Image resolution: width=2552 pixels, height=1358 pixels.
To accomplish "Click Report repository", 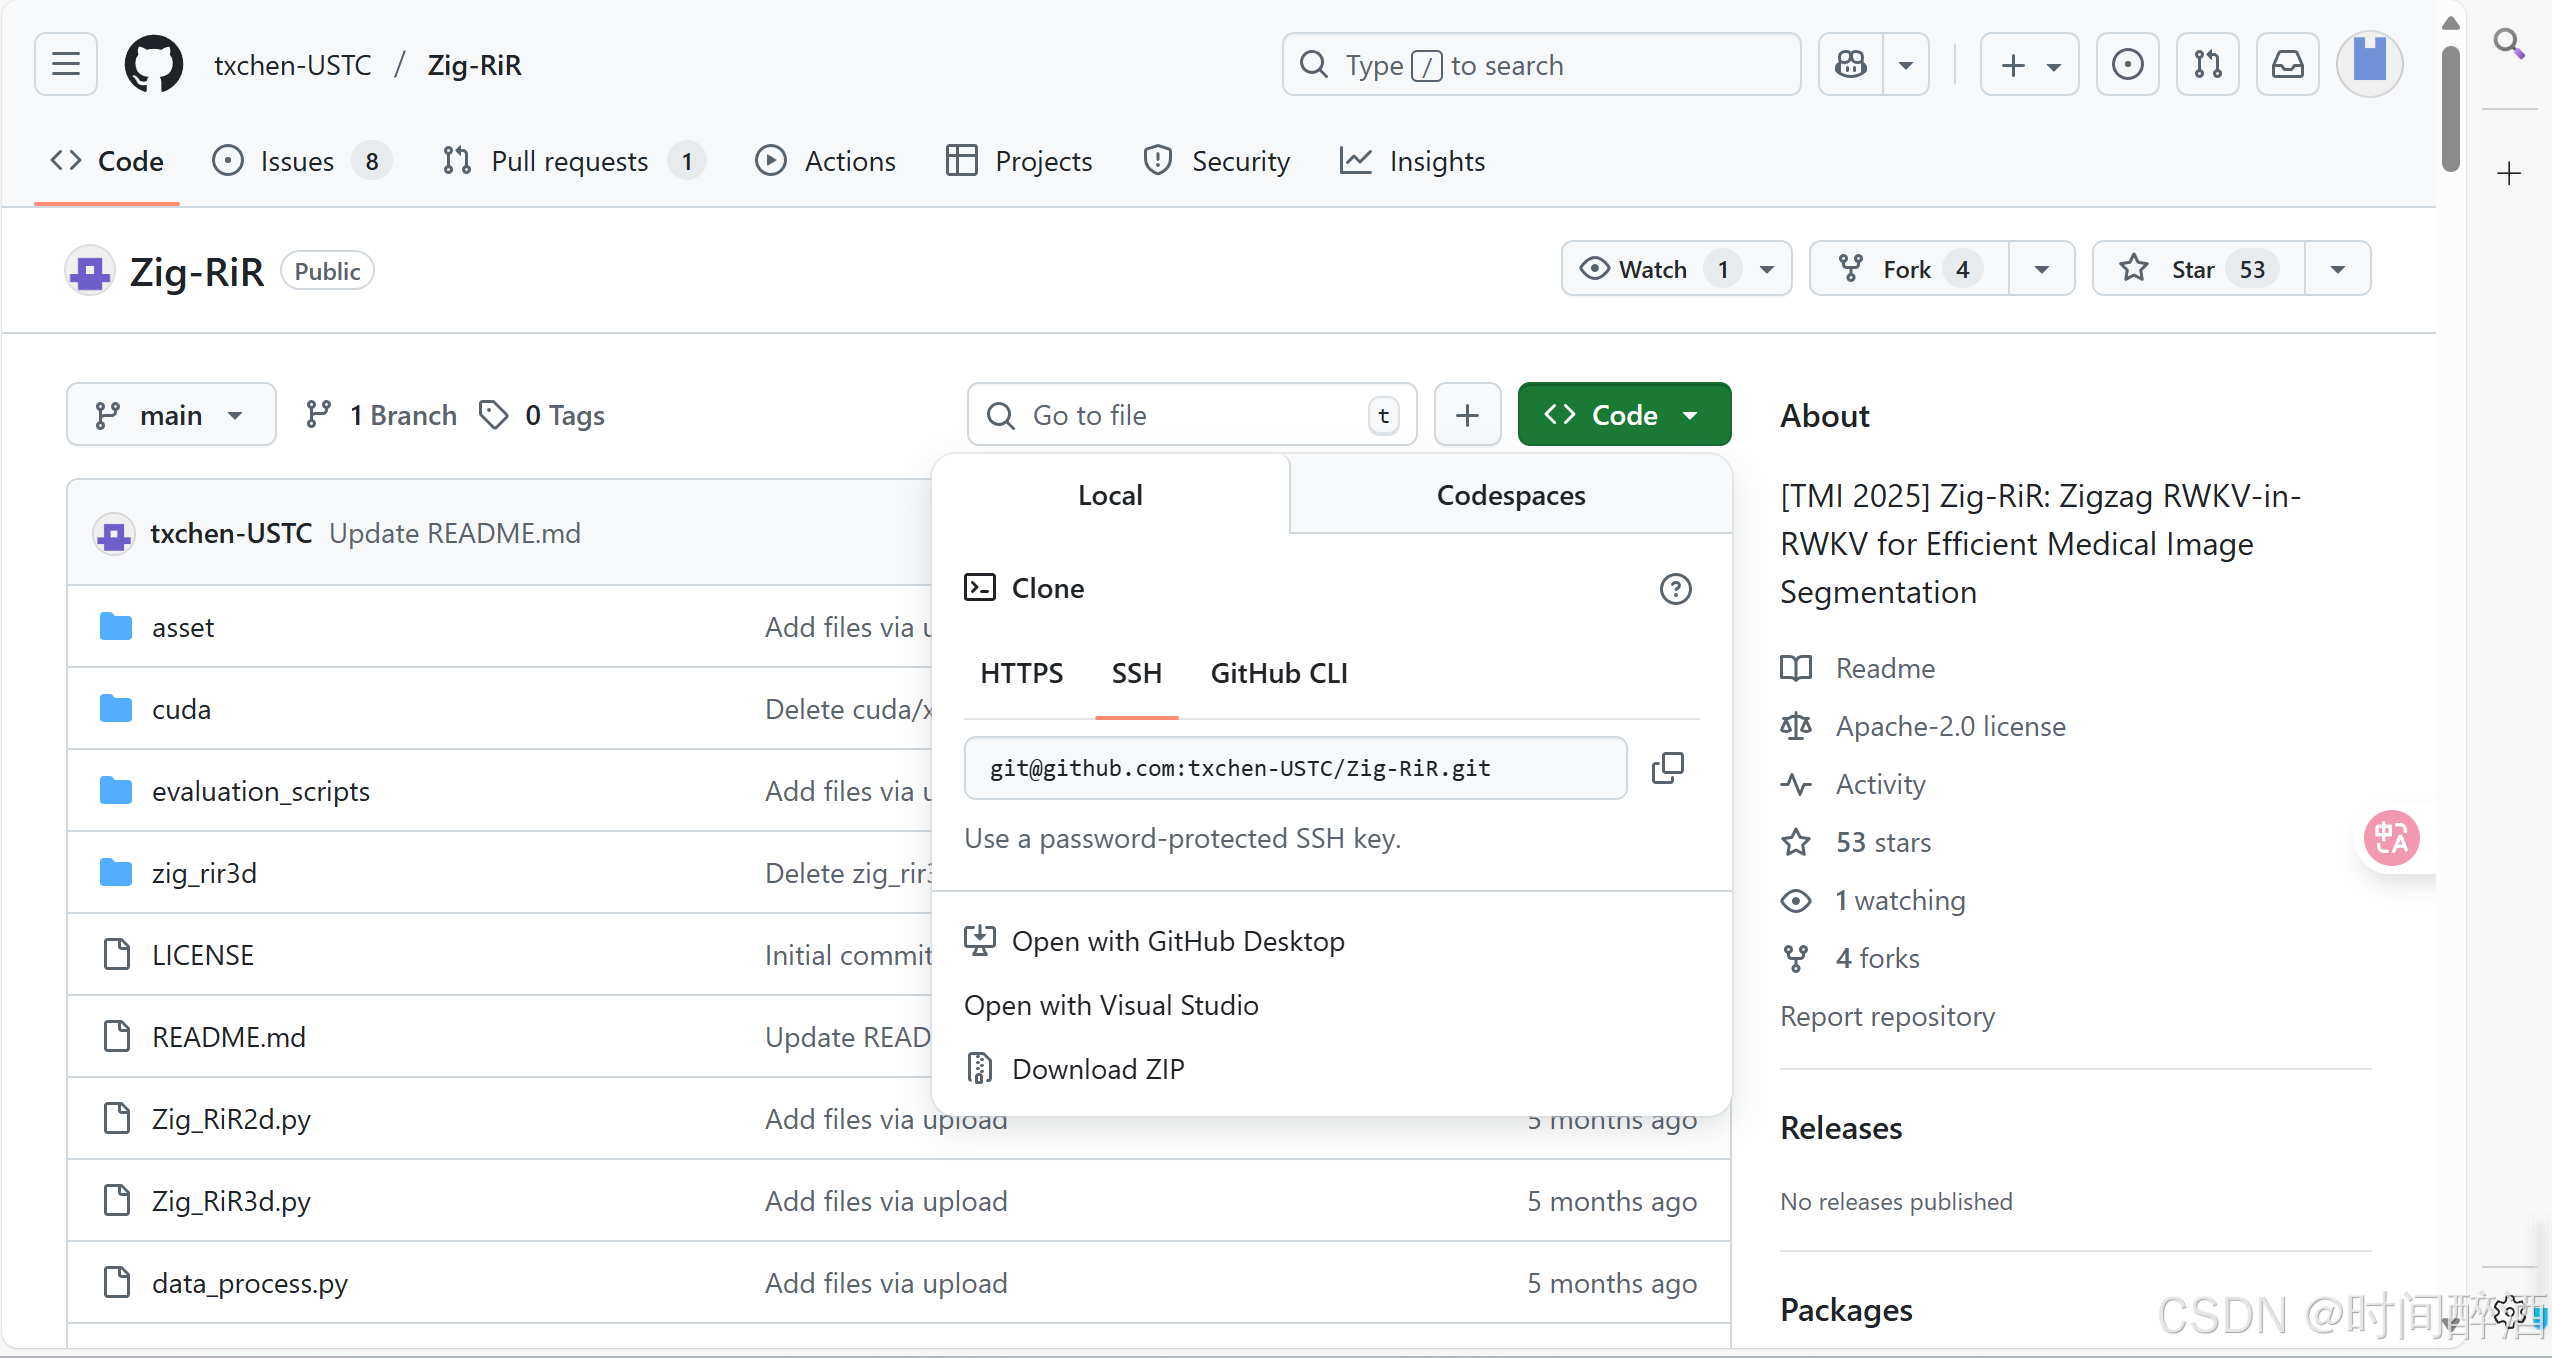I will pos(1887,1016).
